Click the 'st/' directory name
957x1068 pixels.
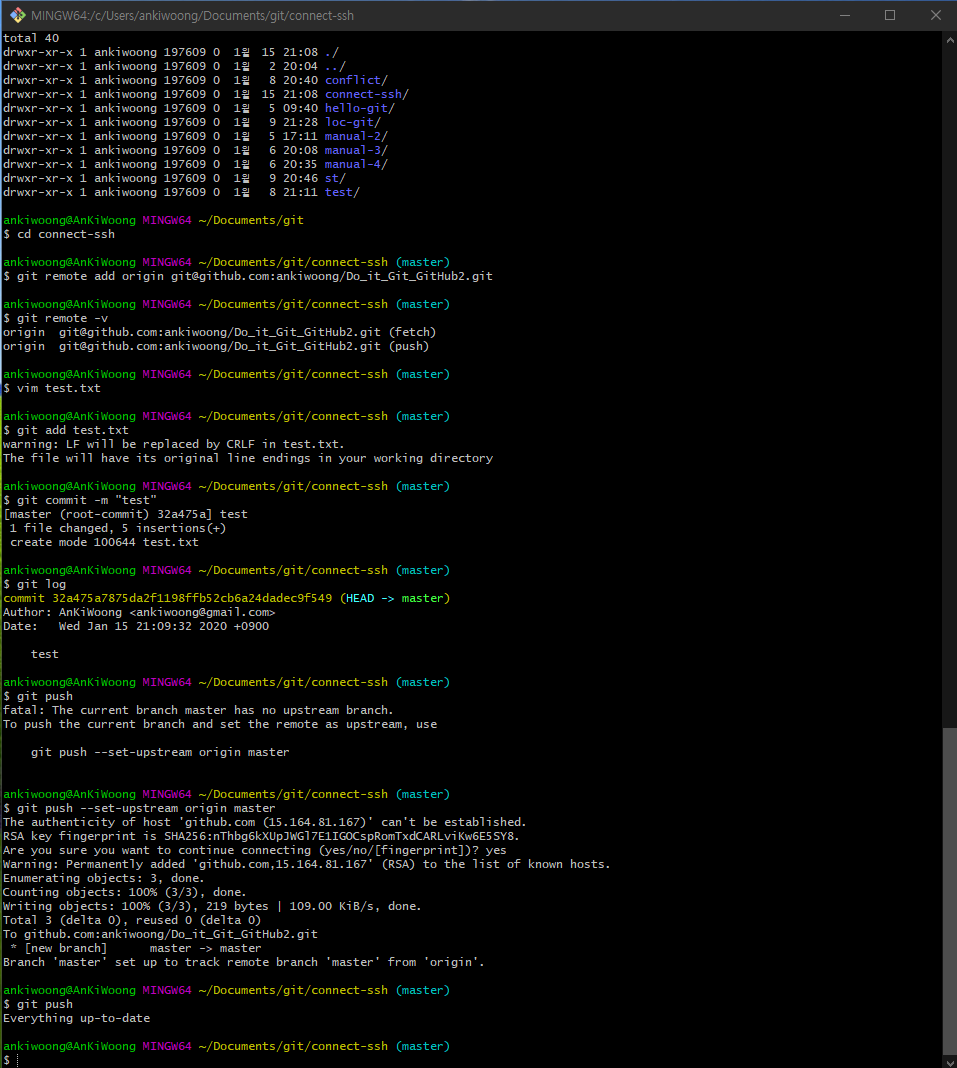335,178
